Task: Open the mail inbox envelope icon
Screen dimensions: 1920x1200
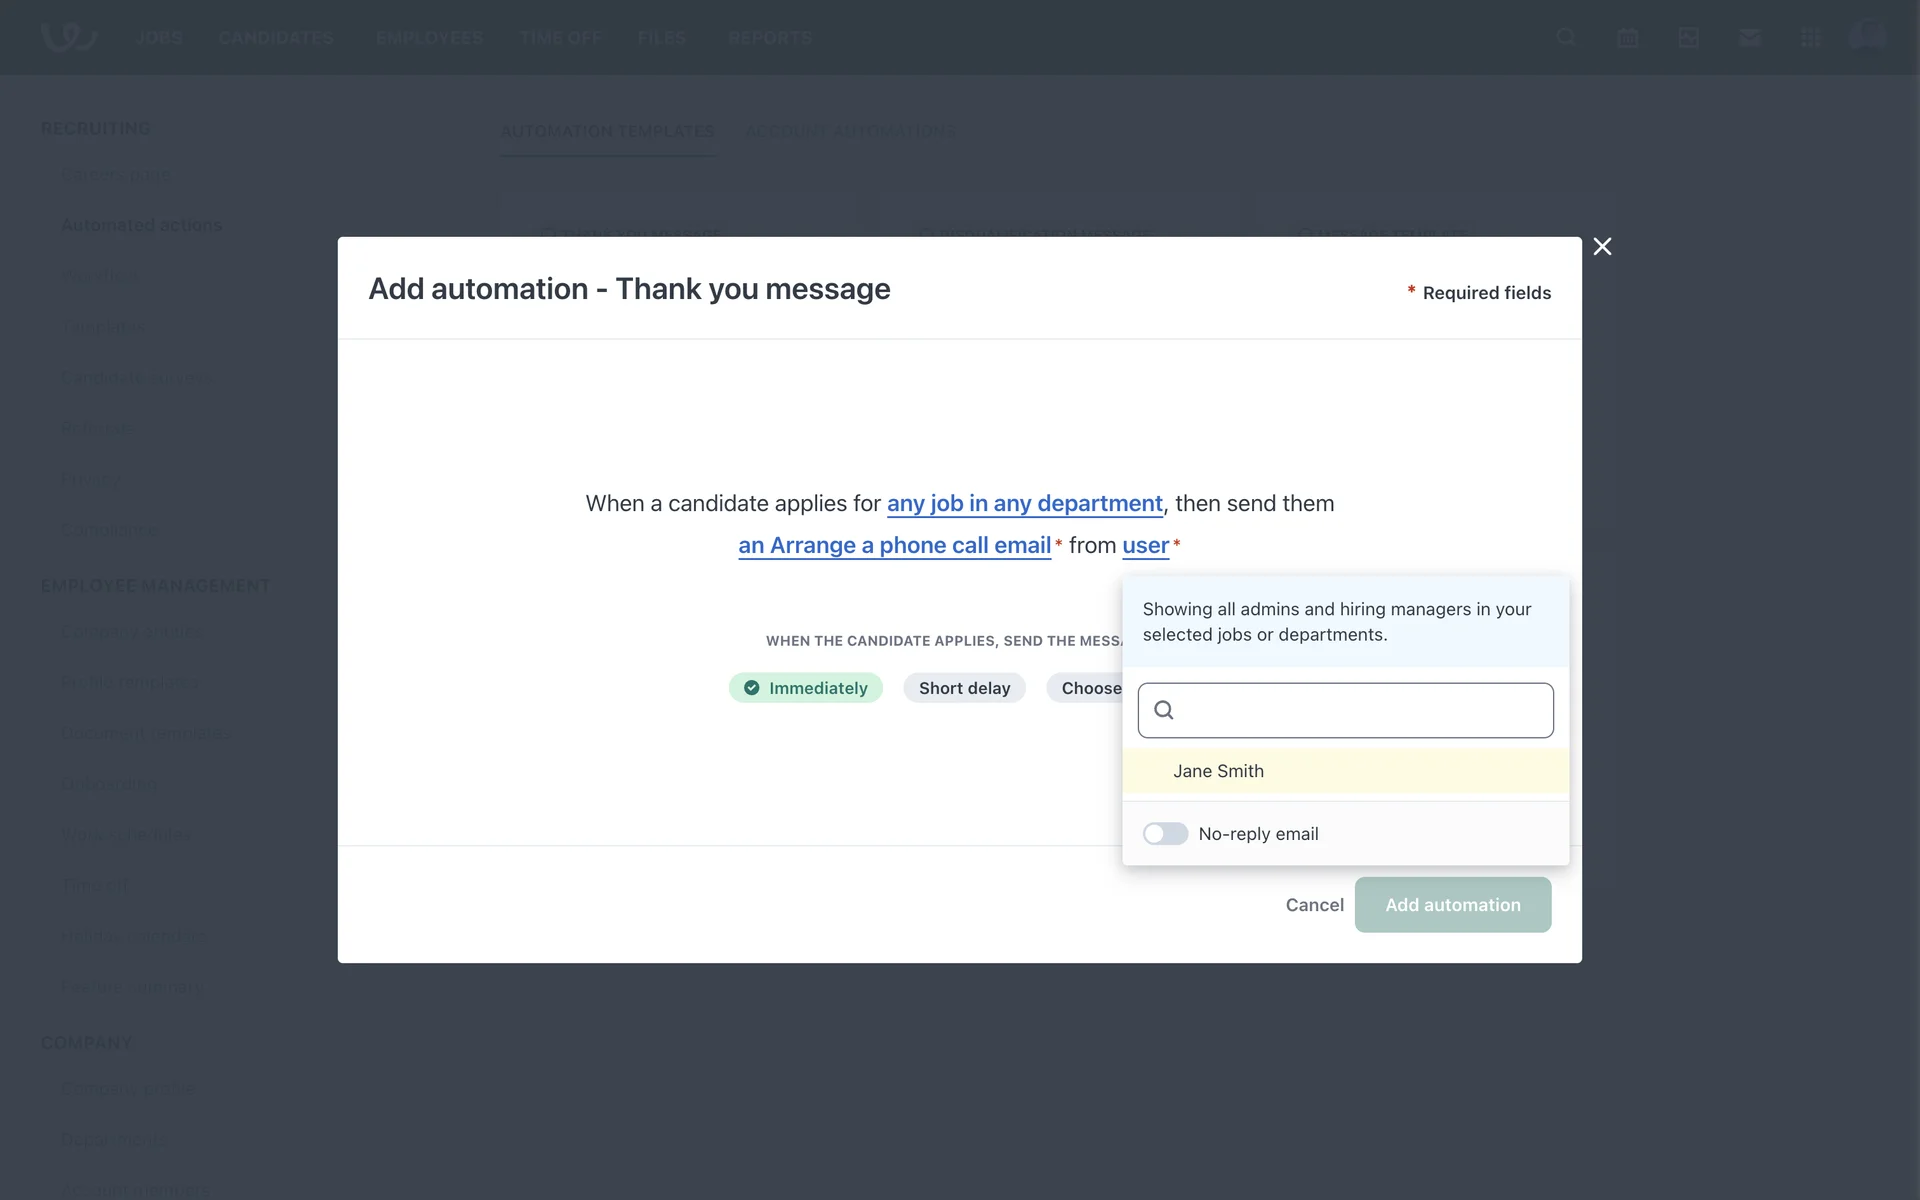Action: coord(1749,38)
